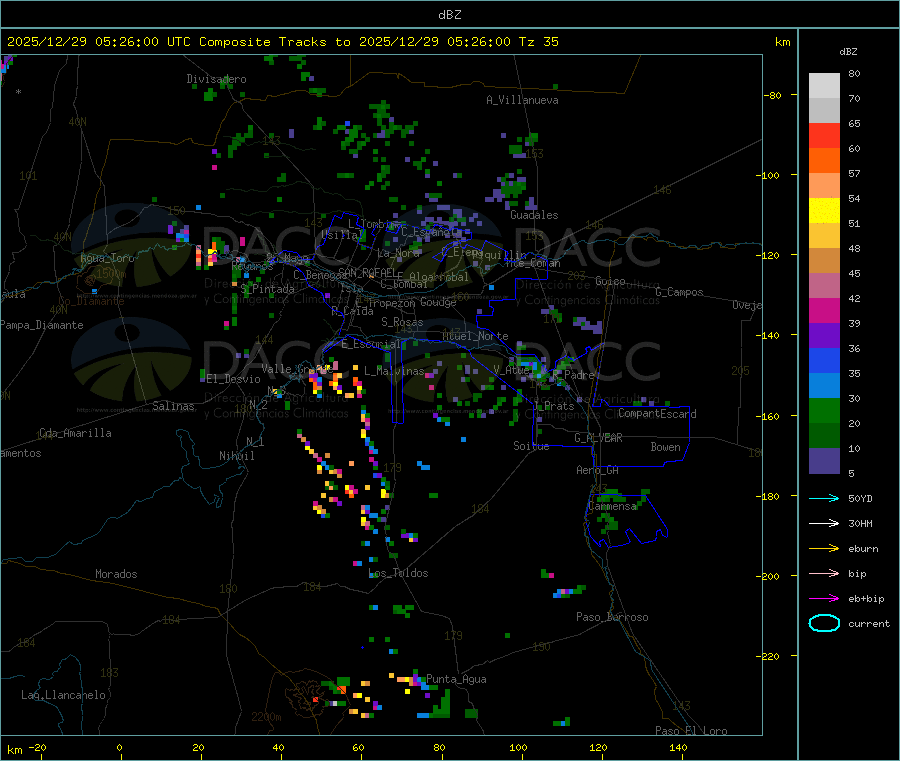Click the 60 dBZ red color swatch

(824, 135)
